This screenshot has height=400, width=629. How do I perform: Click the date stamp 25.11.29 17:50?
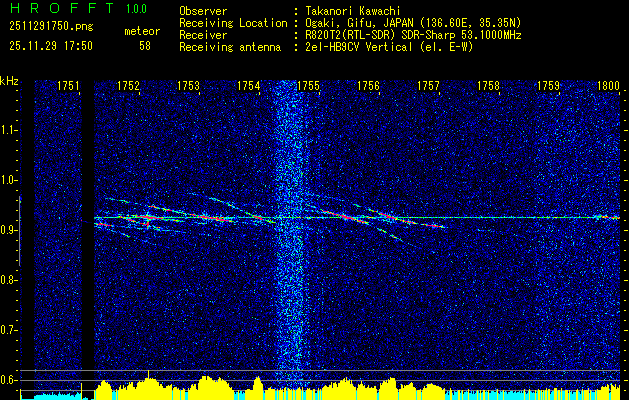(51, 46)
